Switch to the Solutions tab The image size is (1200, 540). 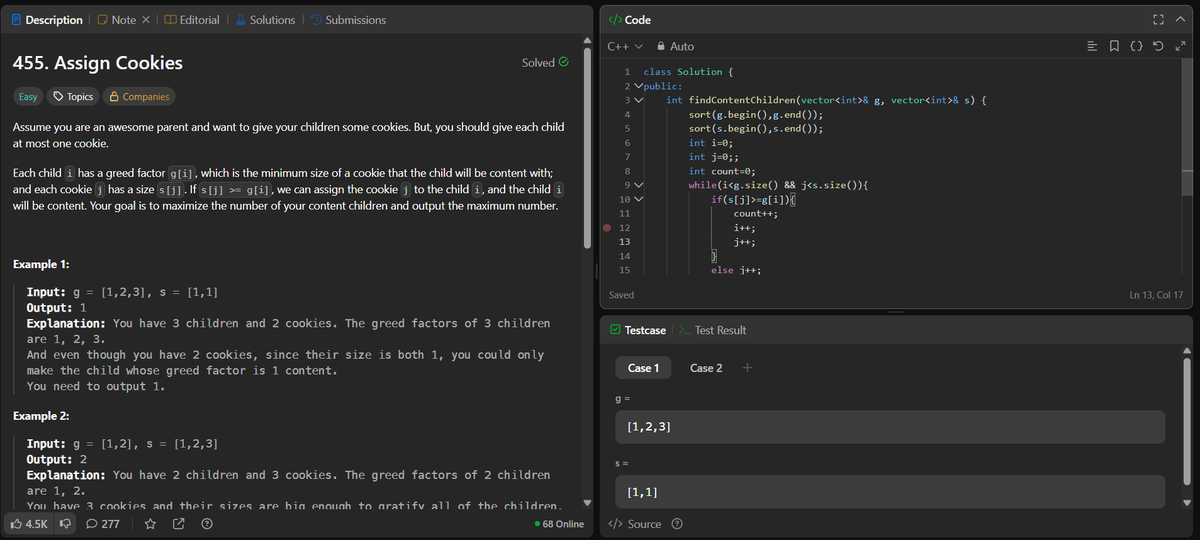[x=265, y=19]
